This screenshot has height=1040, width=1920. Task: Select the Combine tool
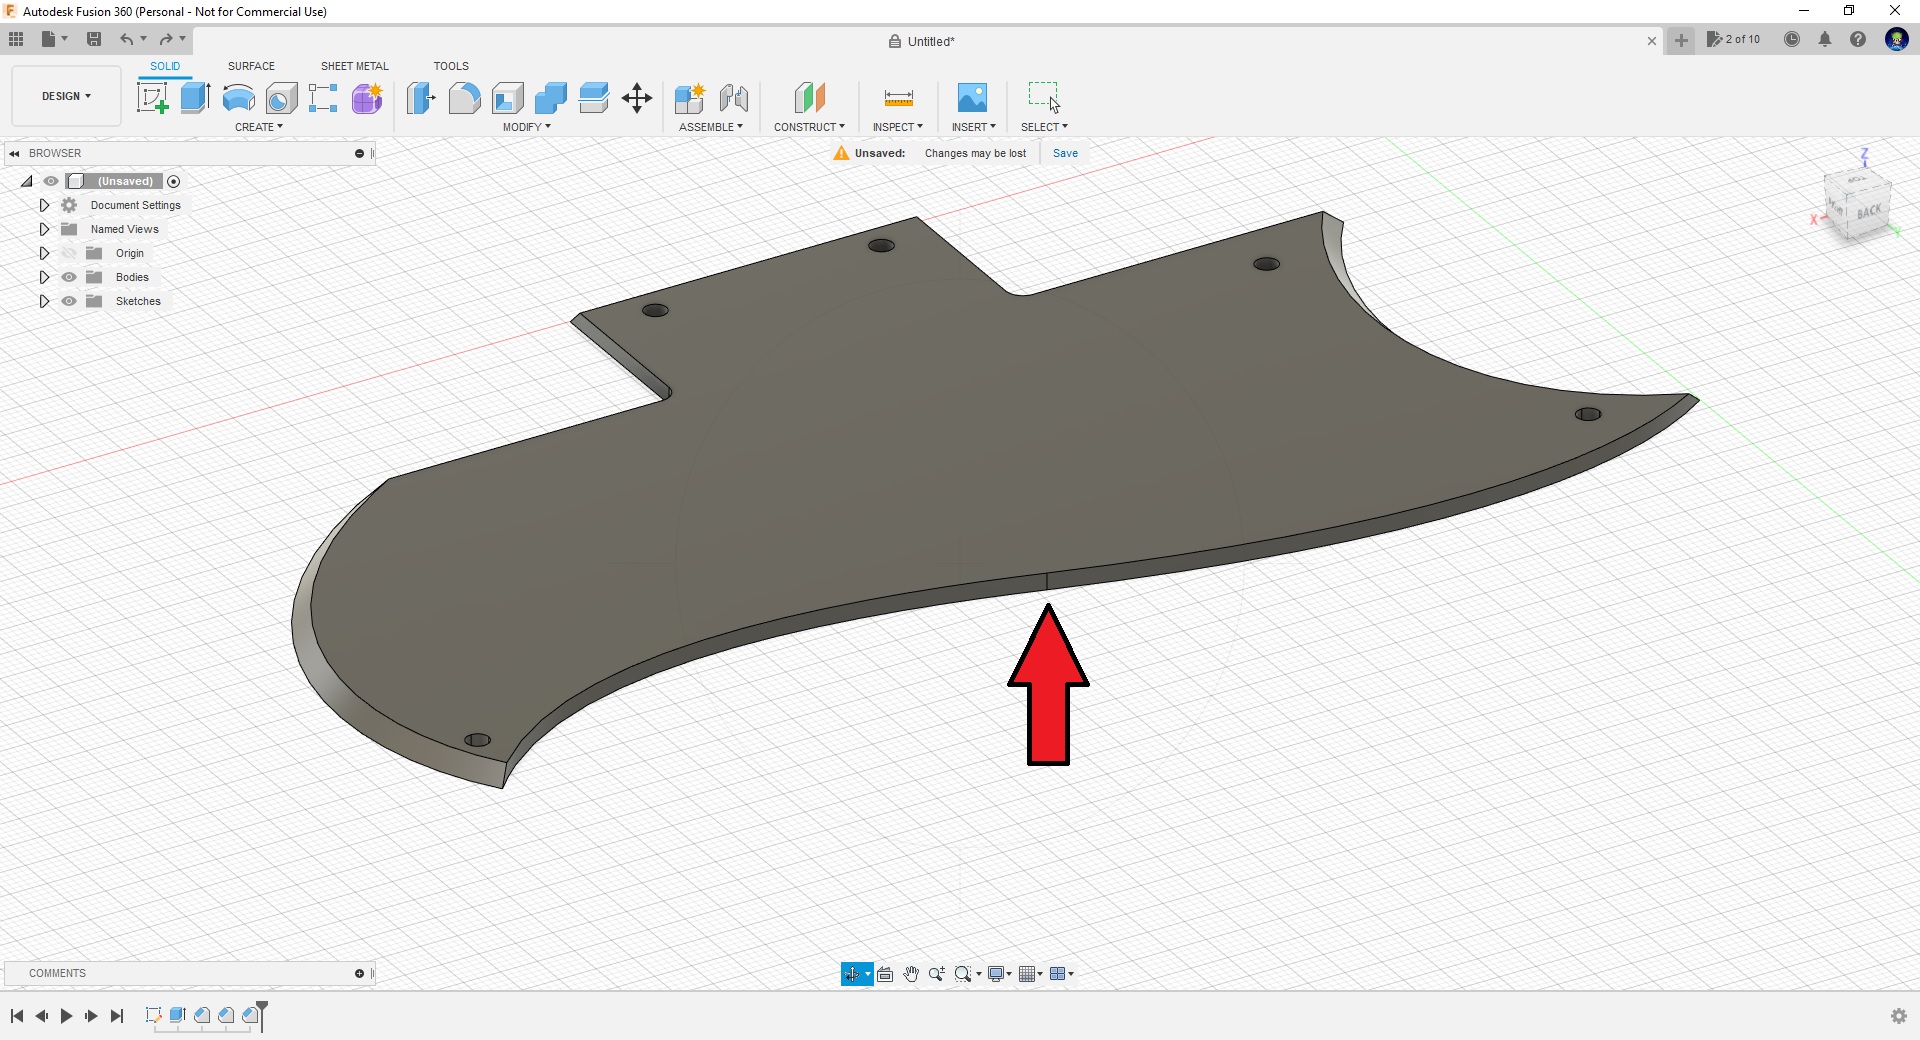coord(550,98)
